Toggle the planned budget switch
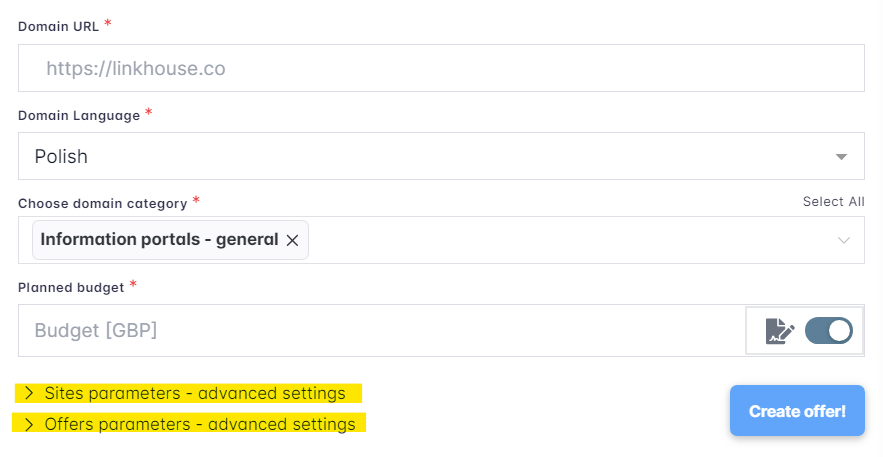 [828, 331]
